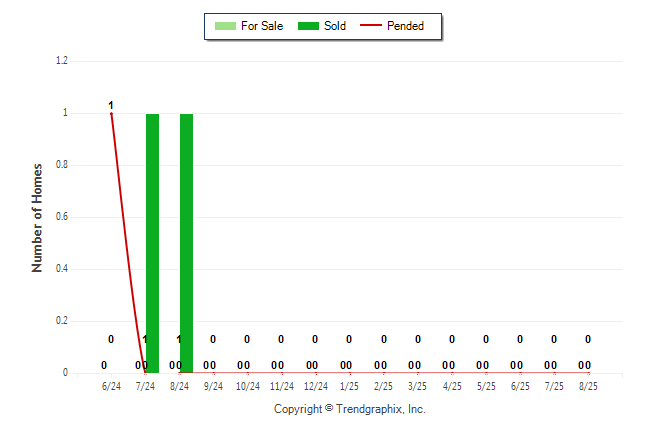This screenshot has width=646, height=434.
Task: Click the 1.2 y-axis tick label
Action: coord(62,61)
